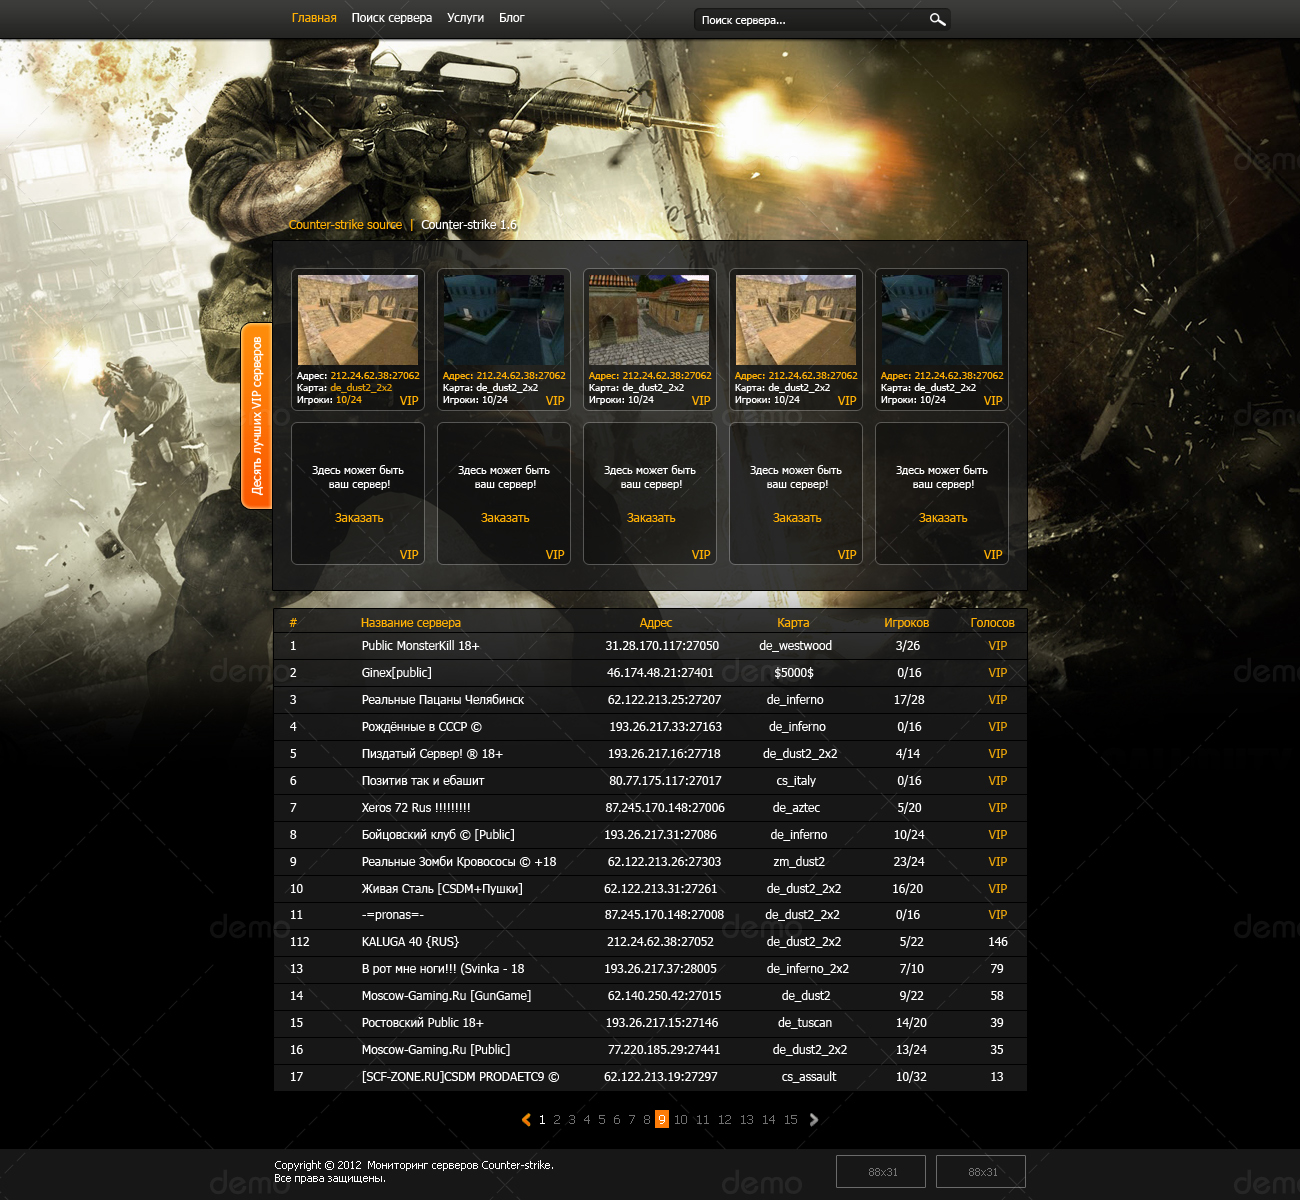Open server Moscow-Gaming.Ru [GunGame]

(446, 996)
